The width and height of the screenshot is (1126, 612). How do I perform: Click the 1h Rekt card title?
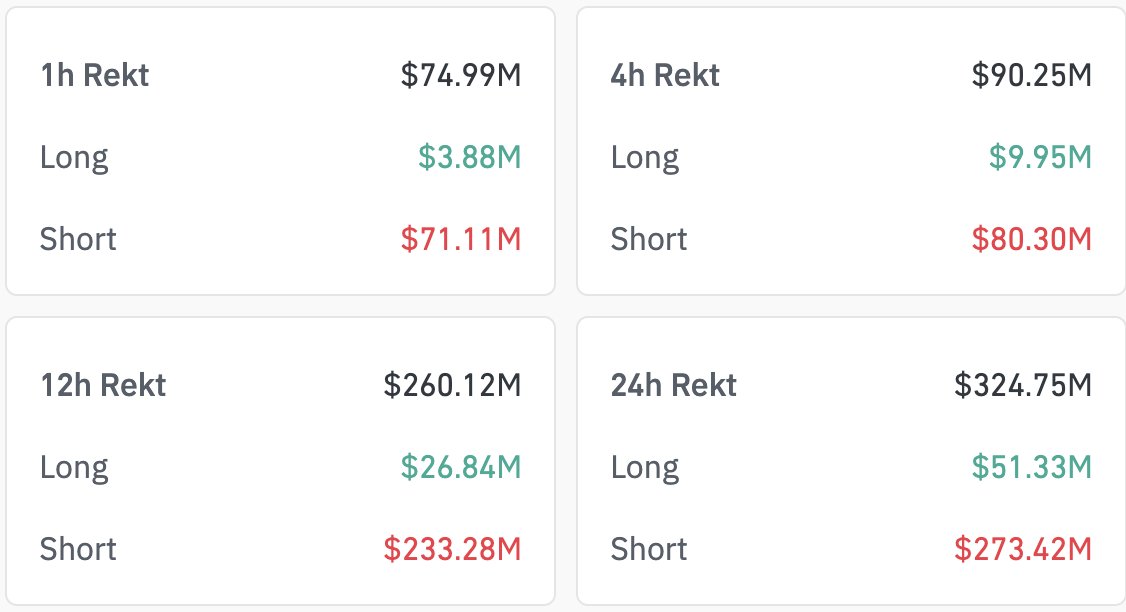[94, 75]
